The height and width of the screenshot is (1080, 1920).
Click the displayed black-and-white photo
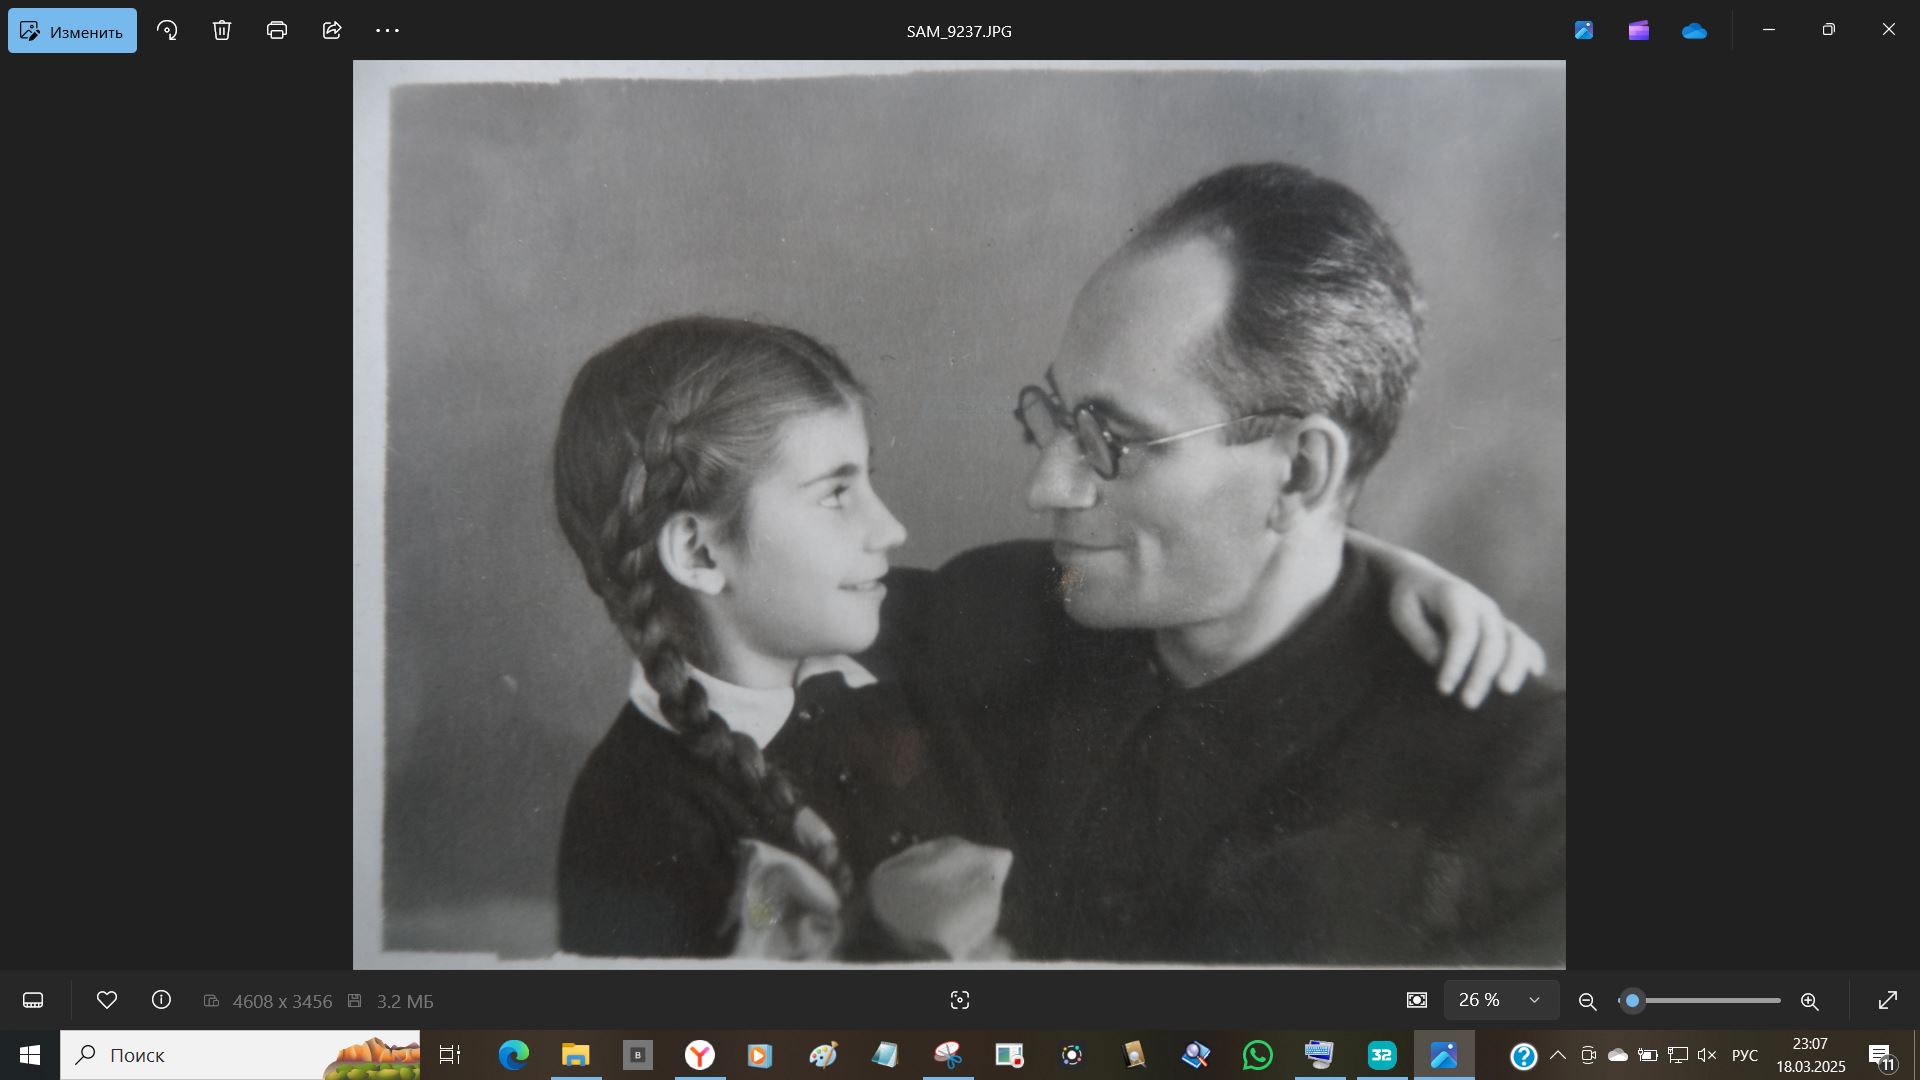959,515
